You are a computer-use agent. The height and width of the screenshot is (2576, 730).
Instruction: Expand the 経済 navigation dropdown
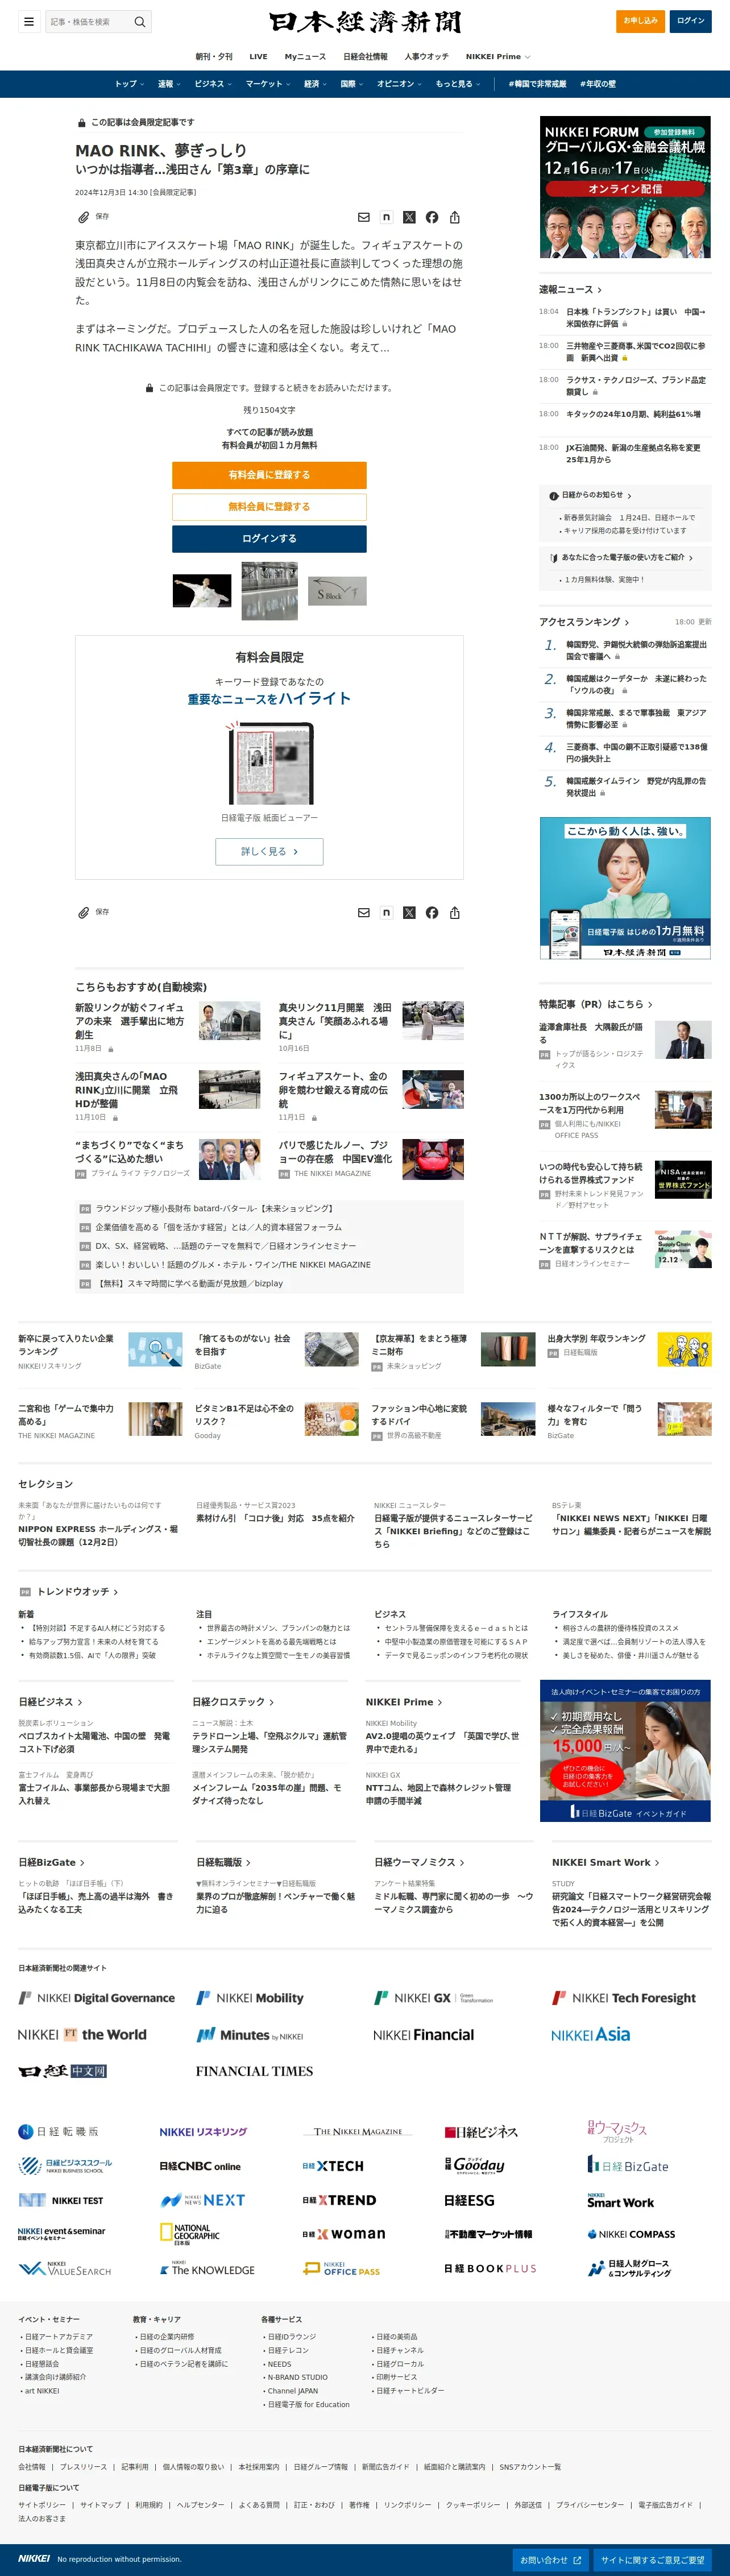tap(315, 84)
